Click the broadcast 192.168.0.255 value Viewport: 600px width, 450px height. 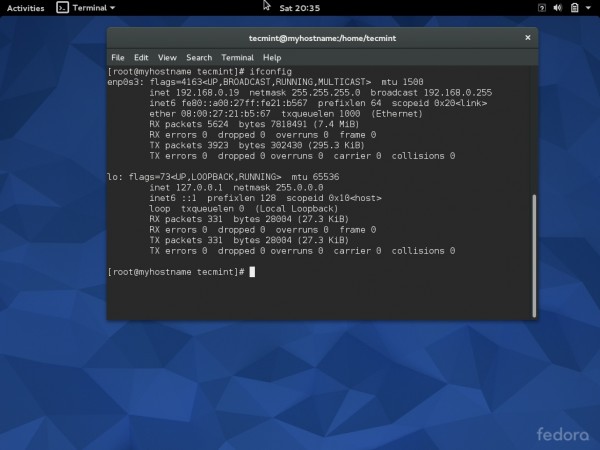[431, 93]
